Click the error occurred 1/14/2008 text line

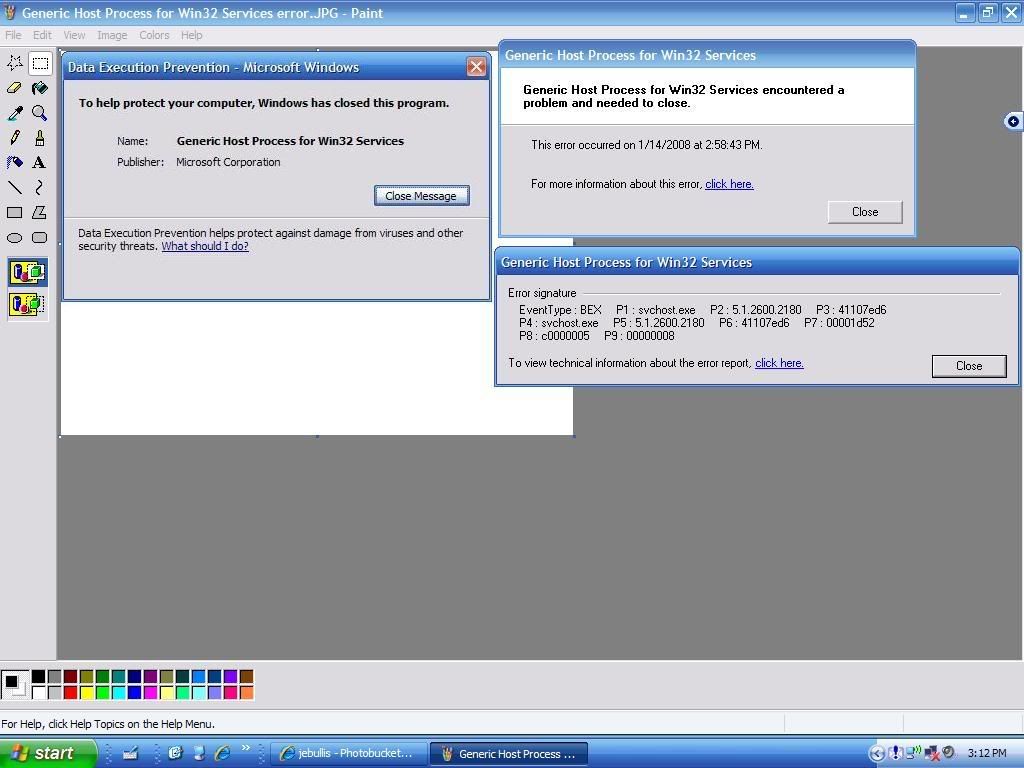coord(647,145)
